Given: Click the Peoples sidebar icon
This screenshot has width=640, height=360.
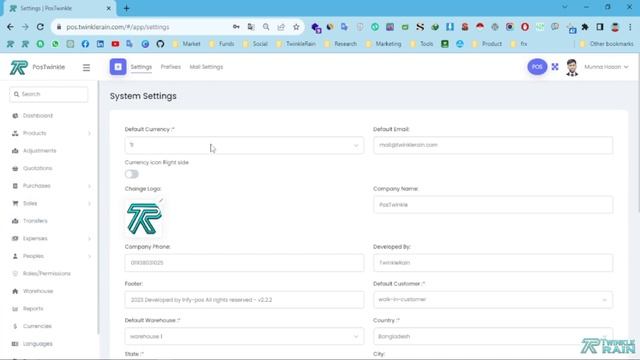Looking at the screenshot, I should pos(15,256).
